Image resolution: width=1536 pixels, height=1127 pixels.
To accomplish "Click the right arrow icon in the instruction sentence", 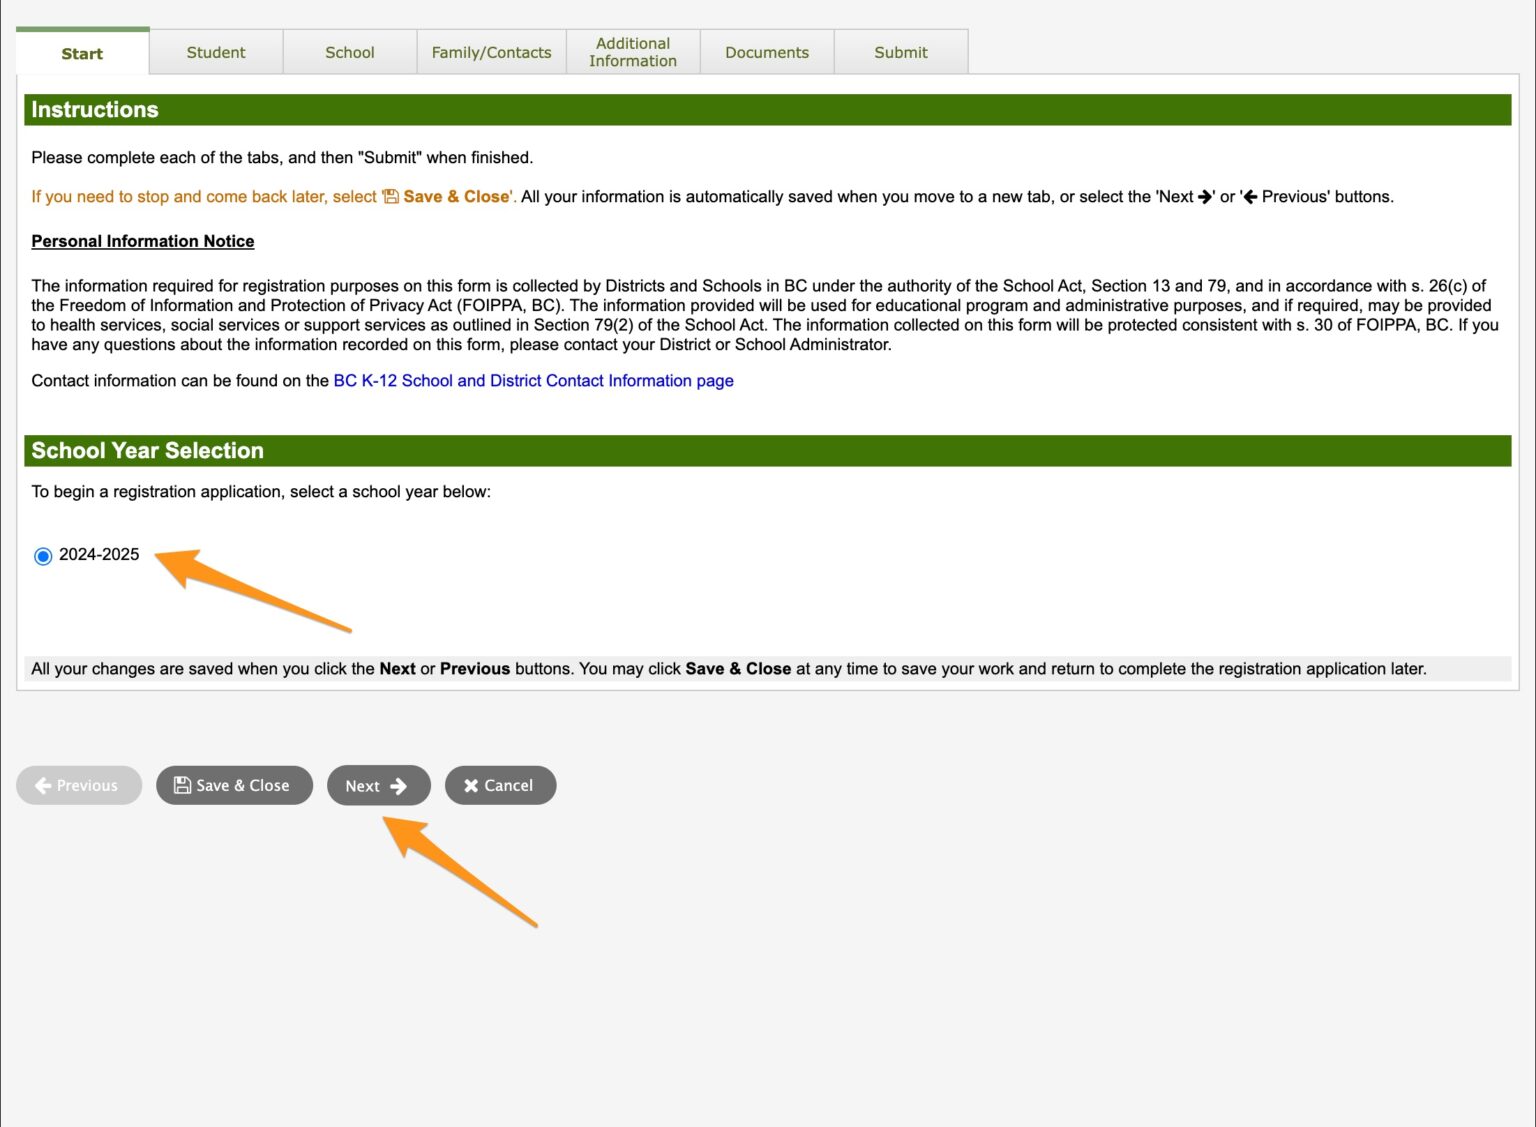I will (1205, 197).
